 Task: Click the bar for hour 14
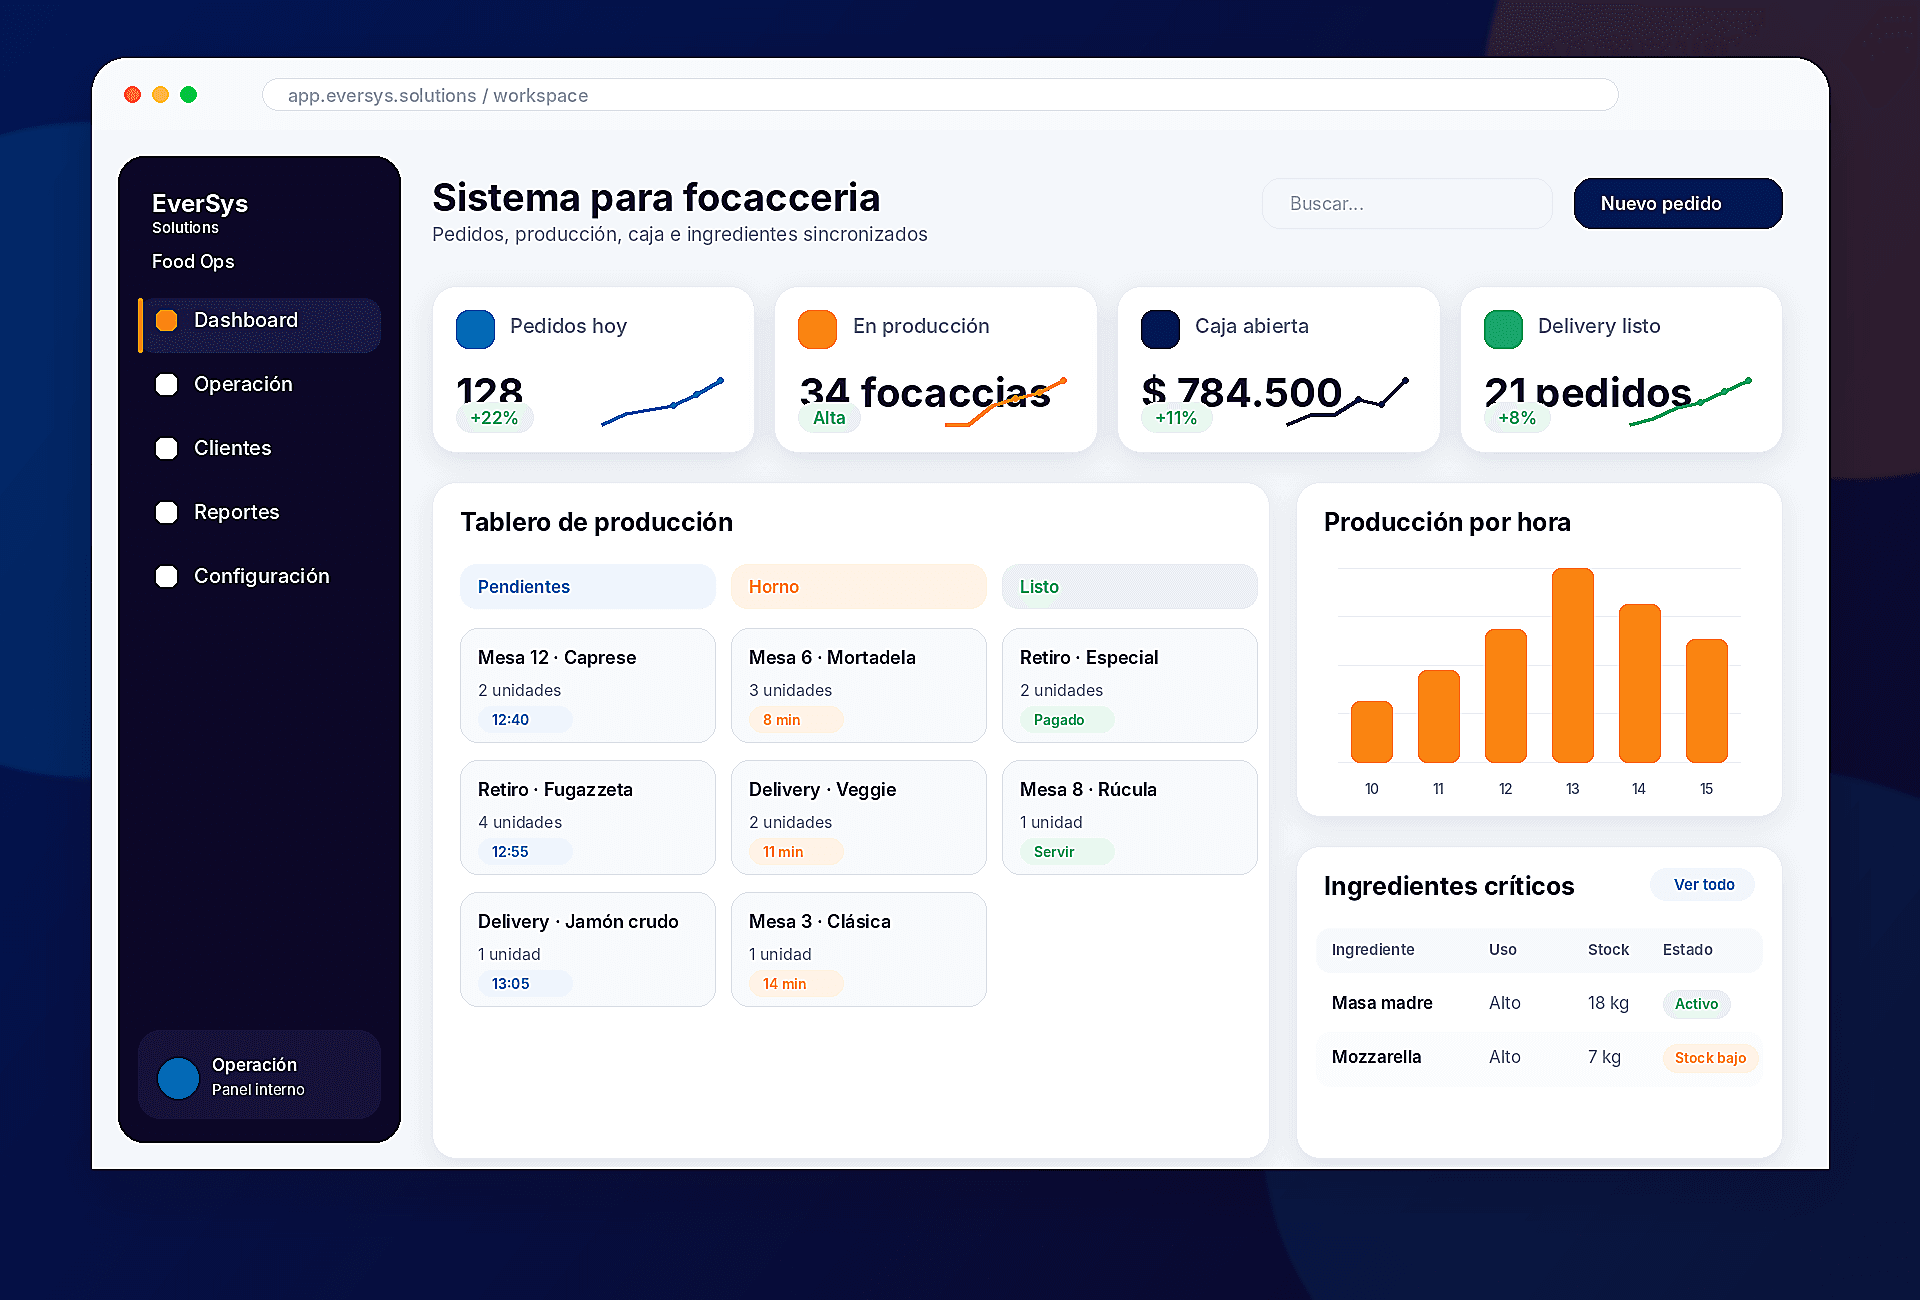tap(1640, 683)
